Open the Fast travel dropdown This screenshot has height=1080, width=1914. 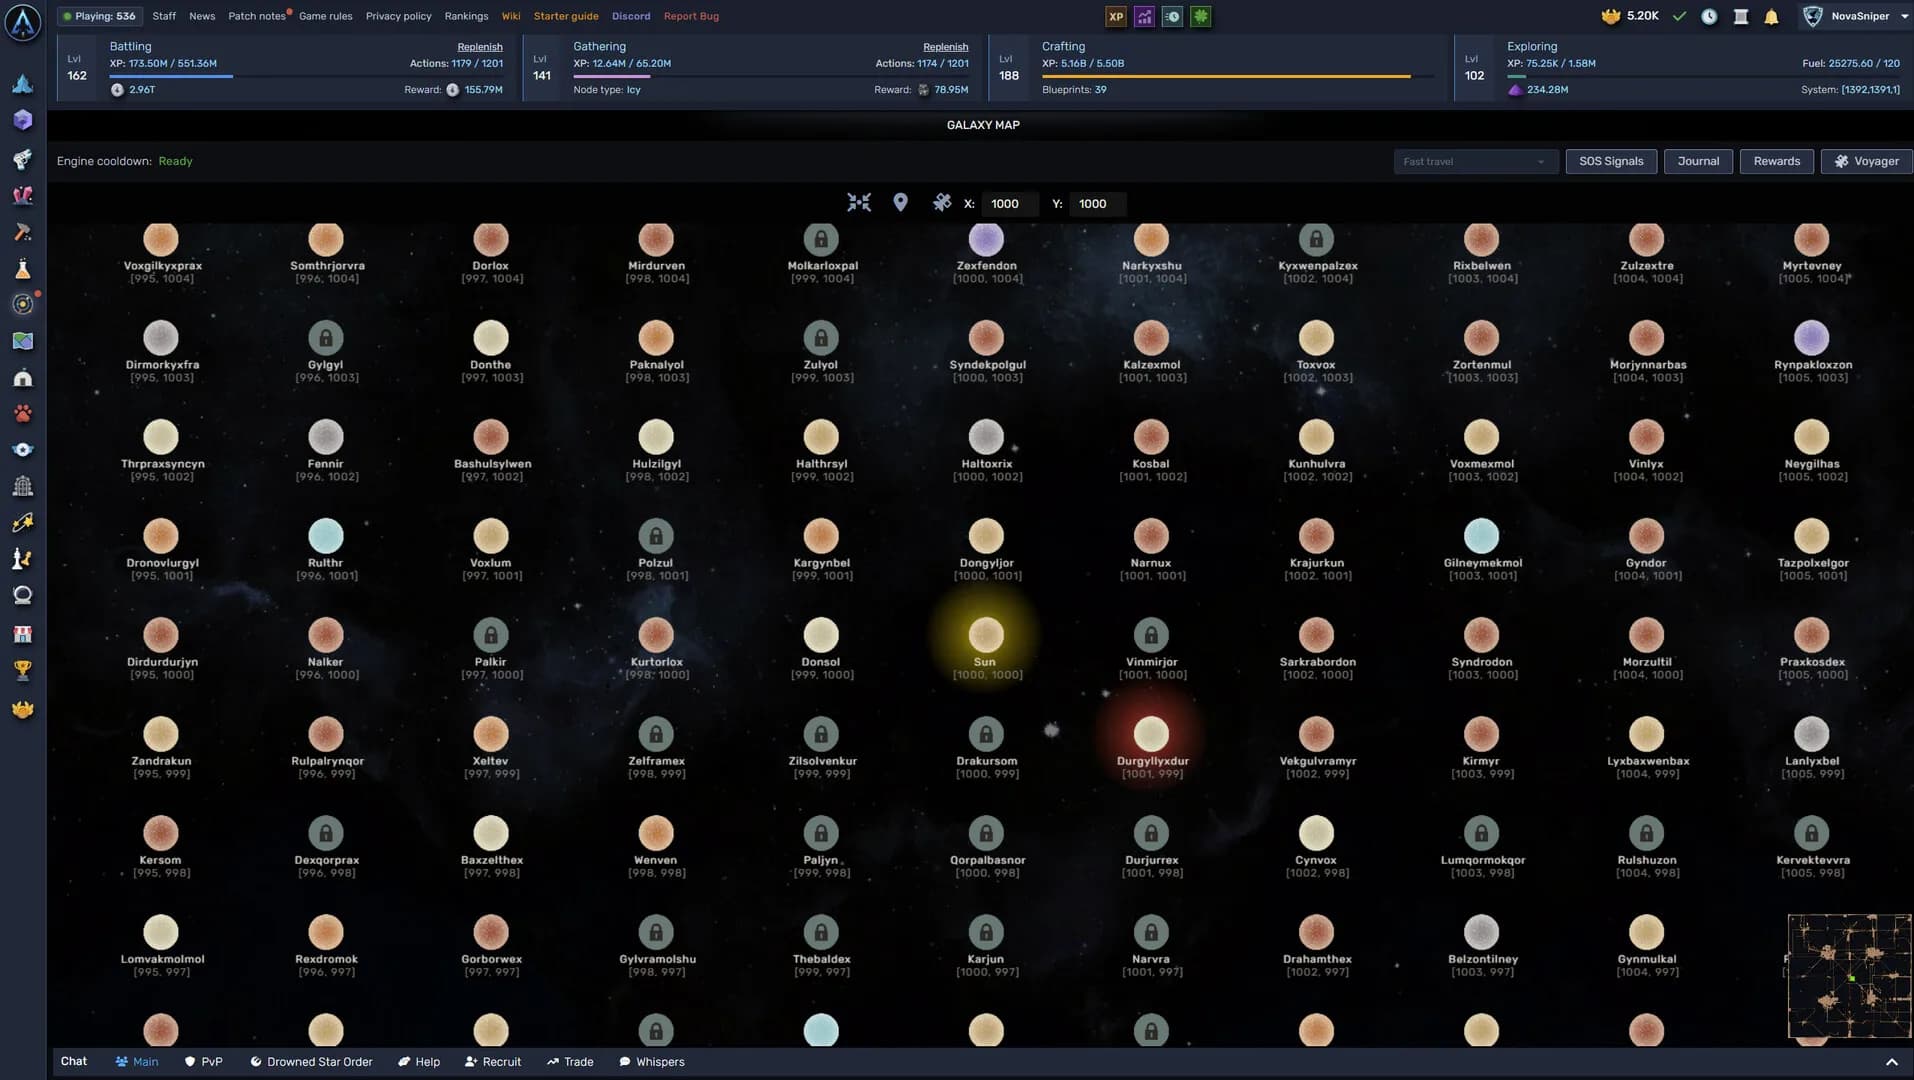1475,161
